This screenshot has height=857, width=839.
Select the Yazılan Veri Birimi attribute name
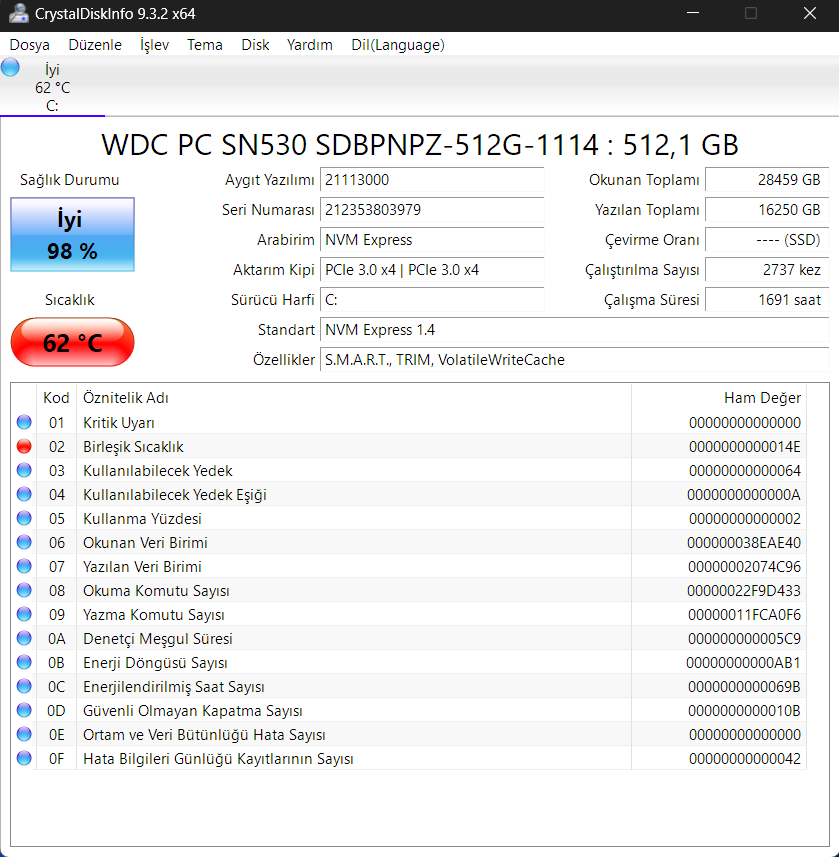click(x=142, y=567)
